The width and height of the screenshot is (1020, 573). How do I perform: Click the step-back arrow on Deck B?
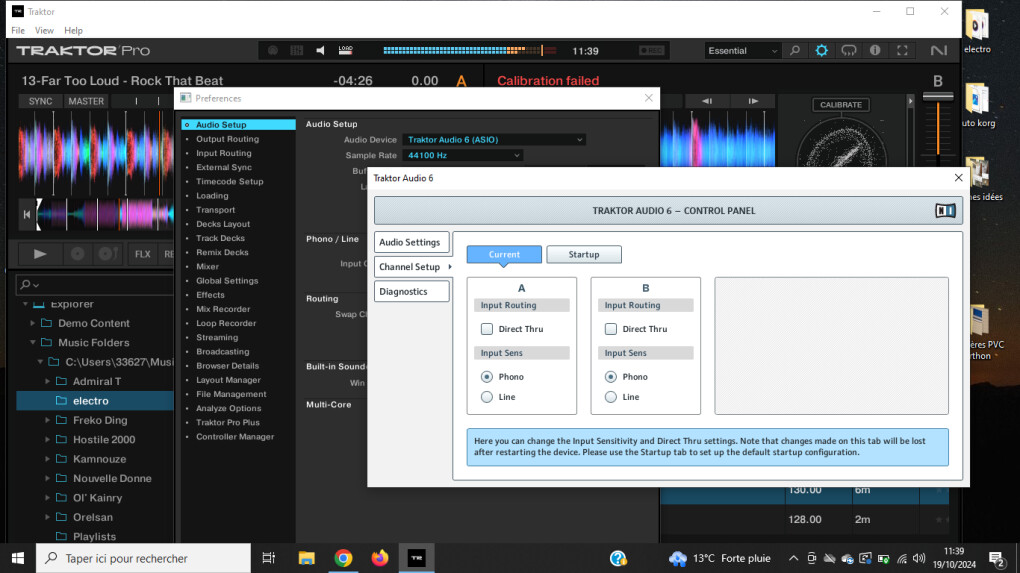point(706,101)
